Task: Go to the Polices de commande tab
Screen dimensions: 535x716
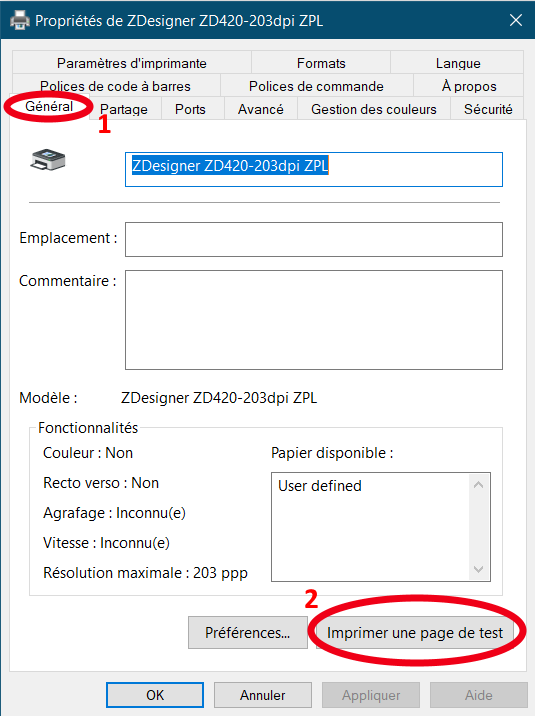Action: coord(316,86)
